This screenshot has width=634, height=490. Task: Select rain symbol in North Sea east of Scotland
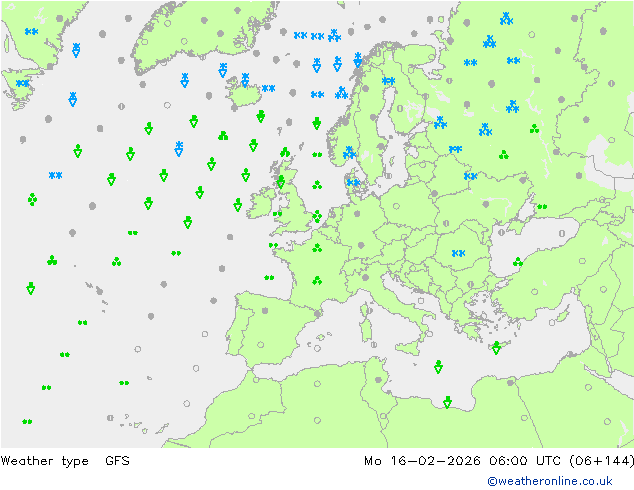pyautogui.click(x=317, y=185)
